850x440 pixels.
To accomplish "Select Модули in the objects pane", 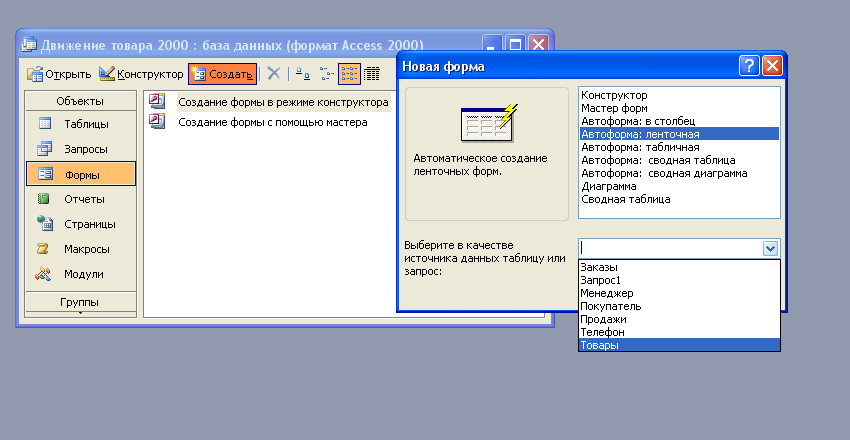I will [81, 274].
